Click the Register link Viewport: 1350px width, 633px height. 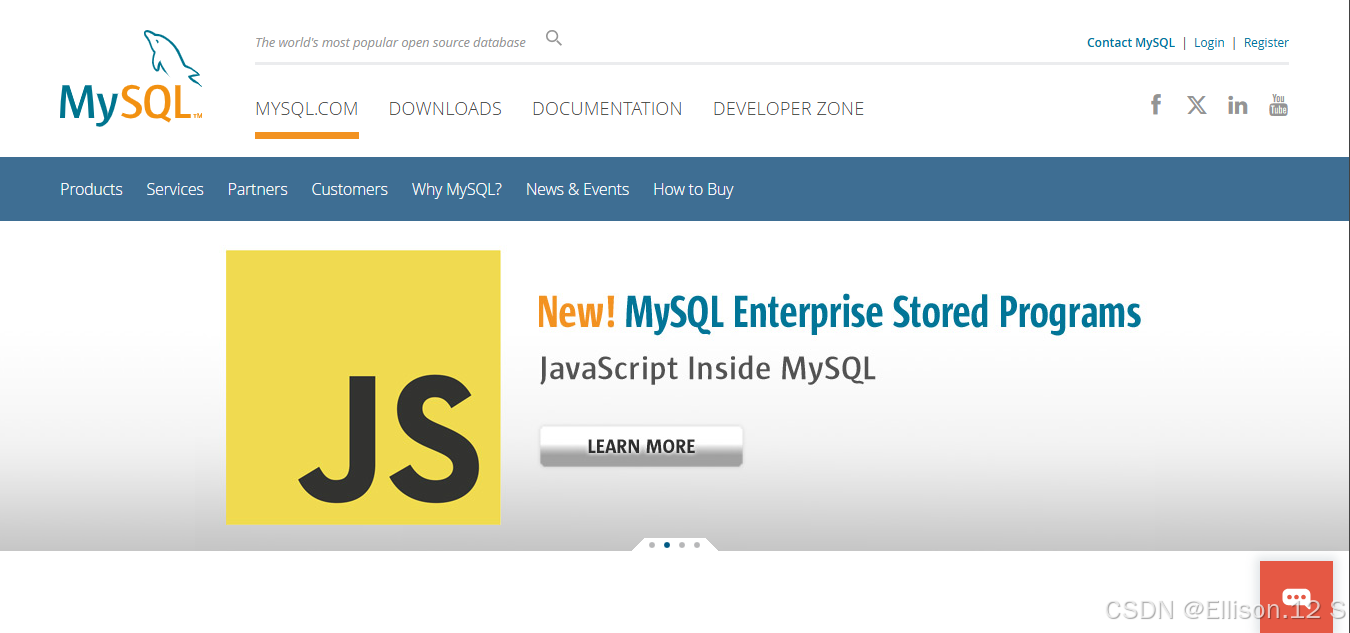(1266, 43)
